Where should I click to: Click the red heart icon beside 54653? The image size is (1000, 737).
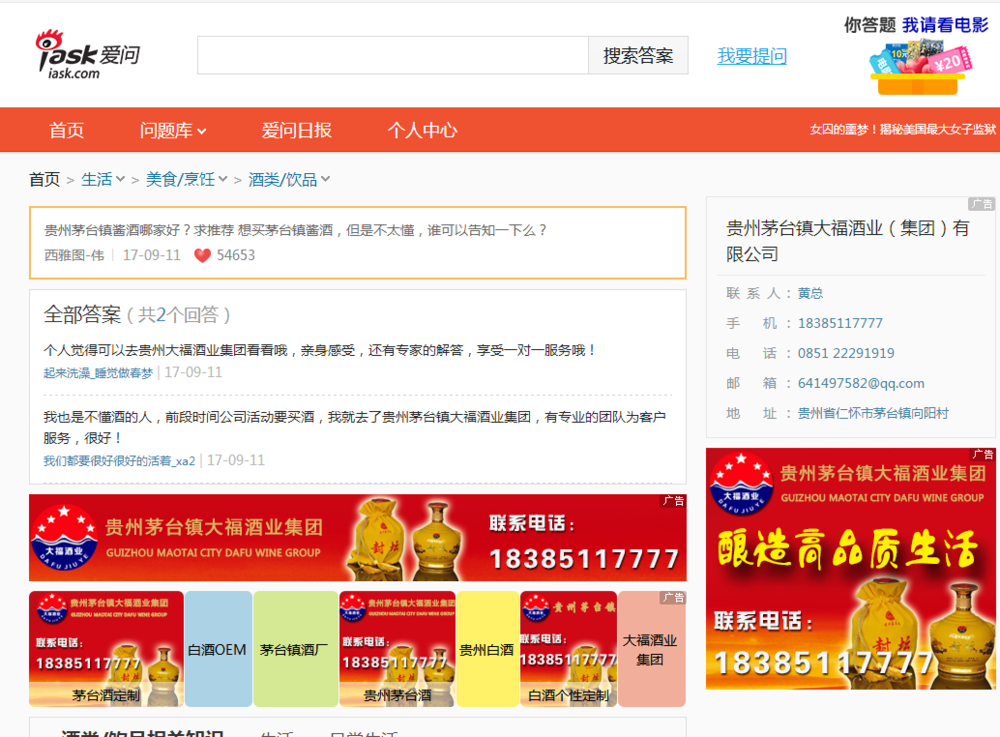[202, 256]
